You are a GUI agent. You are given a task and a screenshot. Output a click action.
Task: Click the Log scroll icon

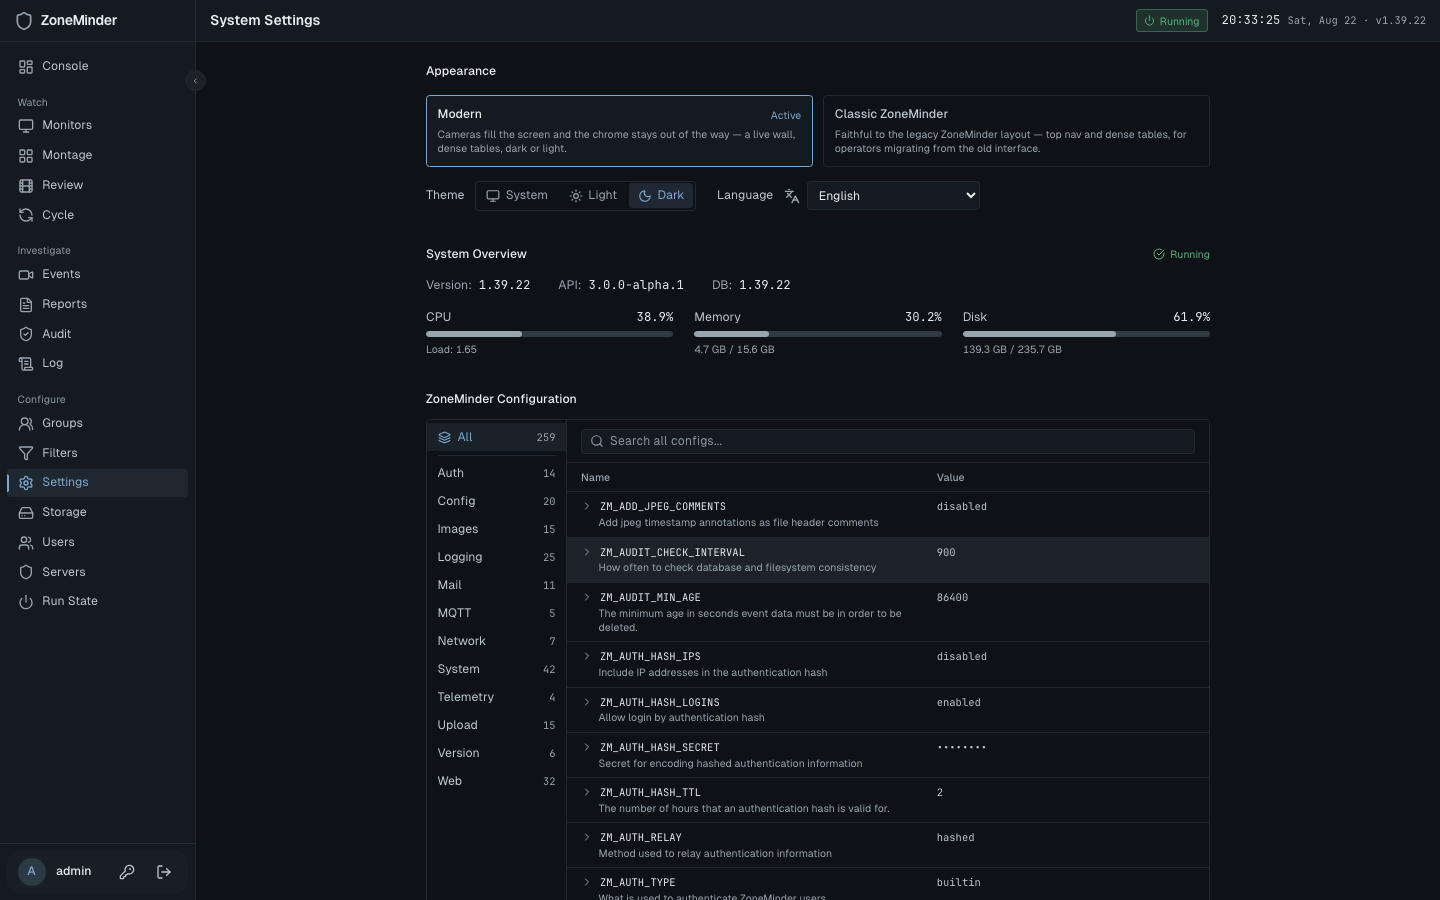click(26, 363)
